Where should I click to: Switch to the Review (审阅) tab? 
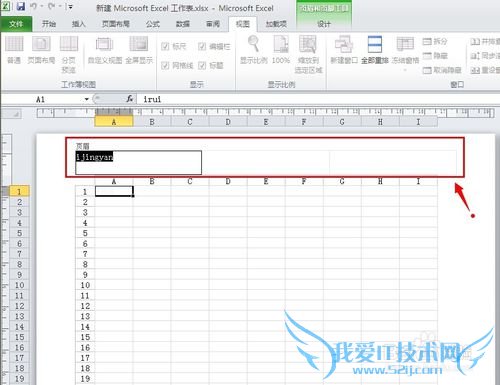[x=213, y=24]
